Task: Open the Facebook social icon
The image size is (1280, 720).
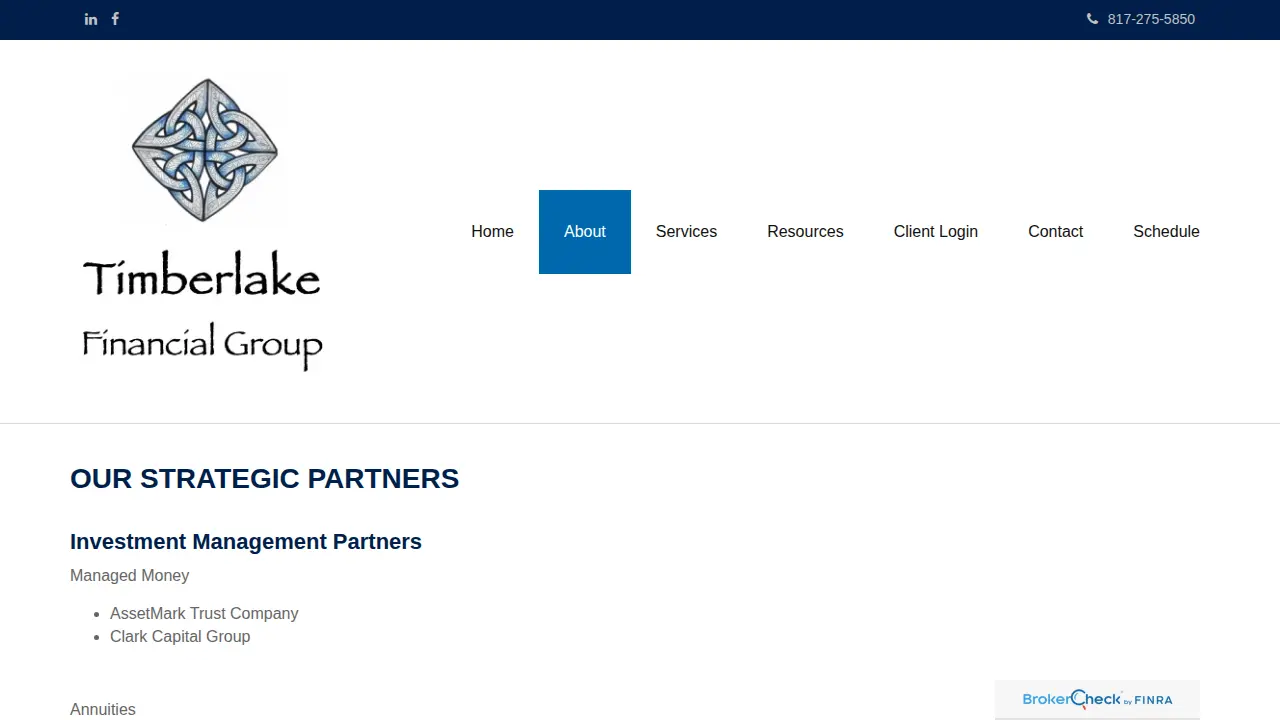Action: tap(115, 19)
